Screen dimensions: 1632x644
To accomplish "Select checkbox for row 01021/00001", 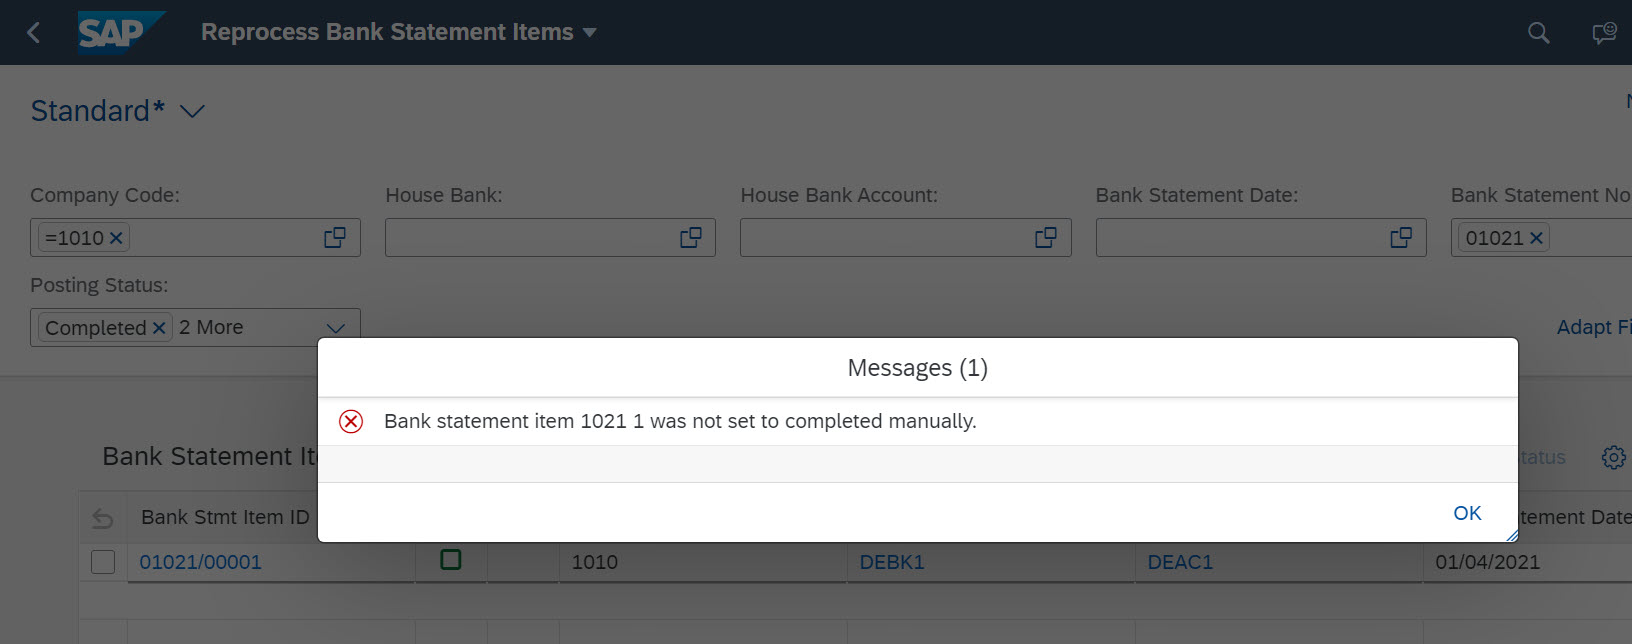I will (103, 562).
